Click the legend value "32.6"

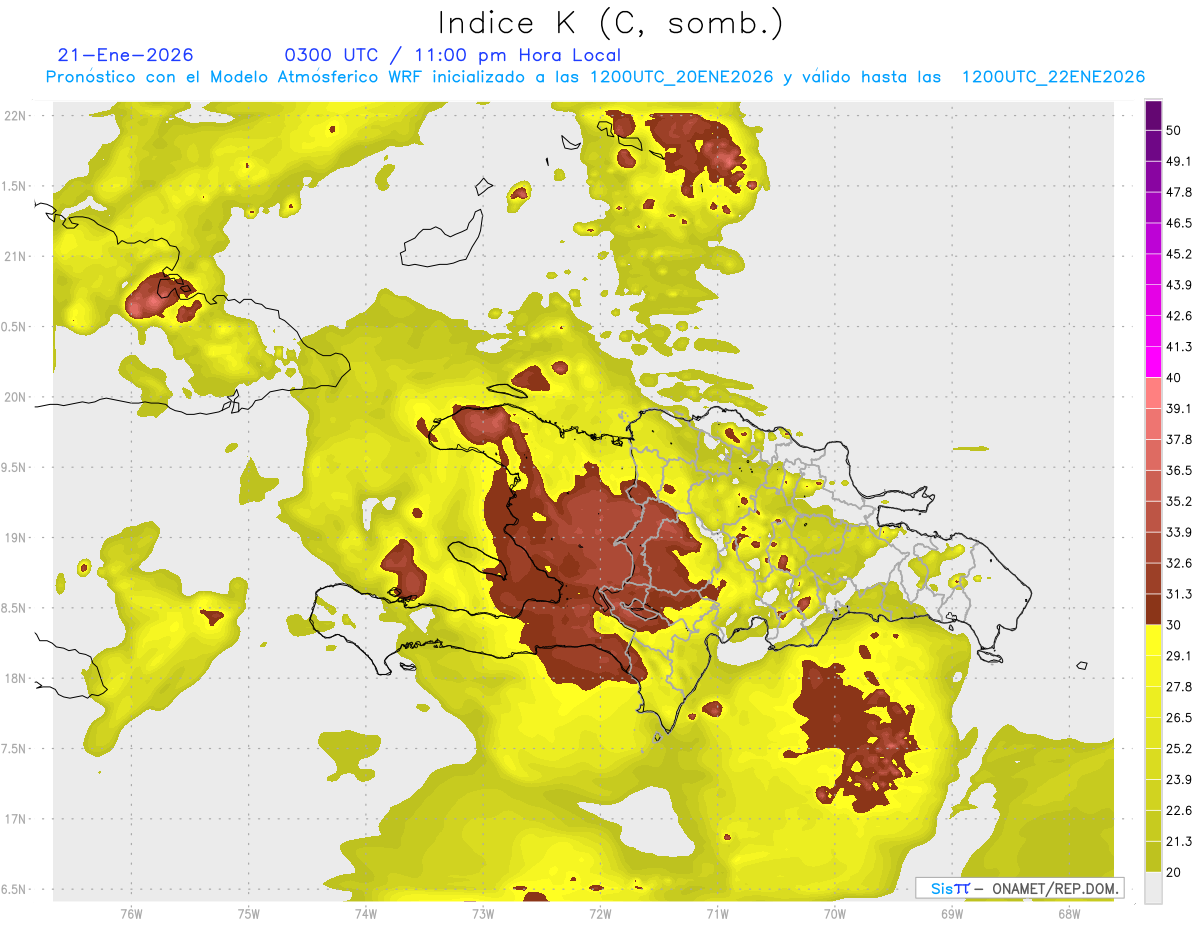click(1178, 563)
